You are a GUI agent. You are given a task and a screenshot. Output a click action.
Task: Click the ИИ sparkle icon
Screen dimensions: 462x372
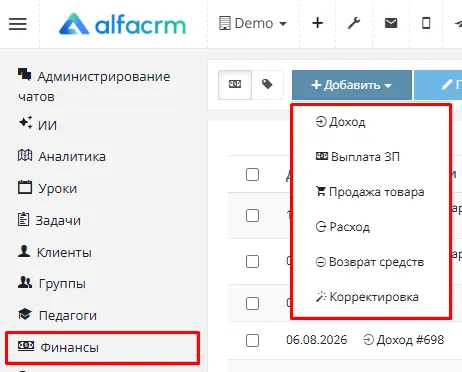coord(25,122)
